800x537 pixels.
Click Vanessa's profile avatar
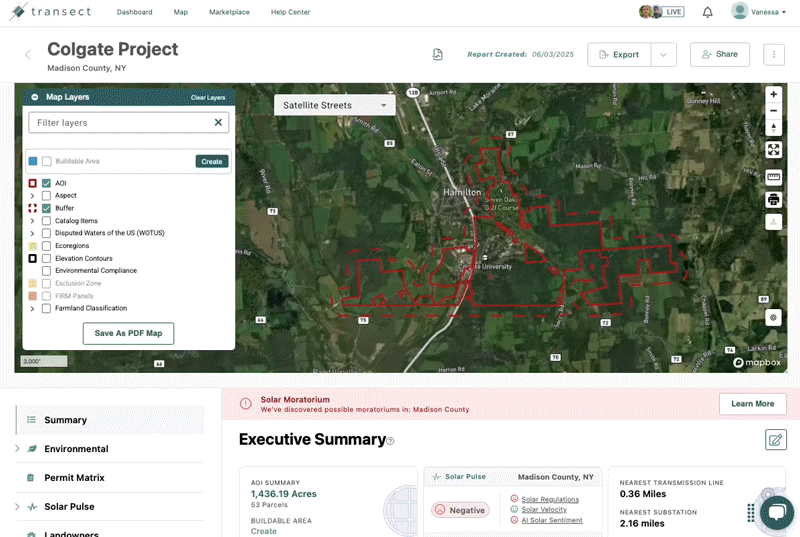click(739, 11)
